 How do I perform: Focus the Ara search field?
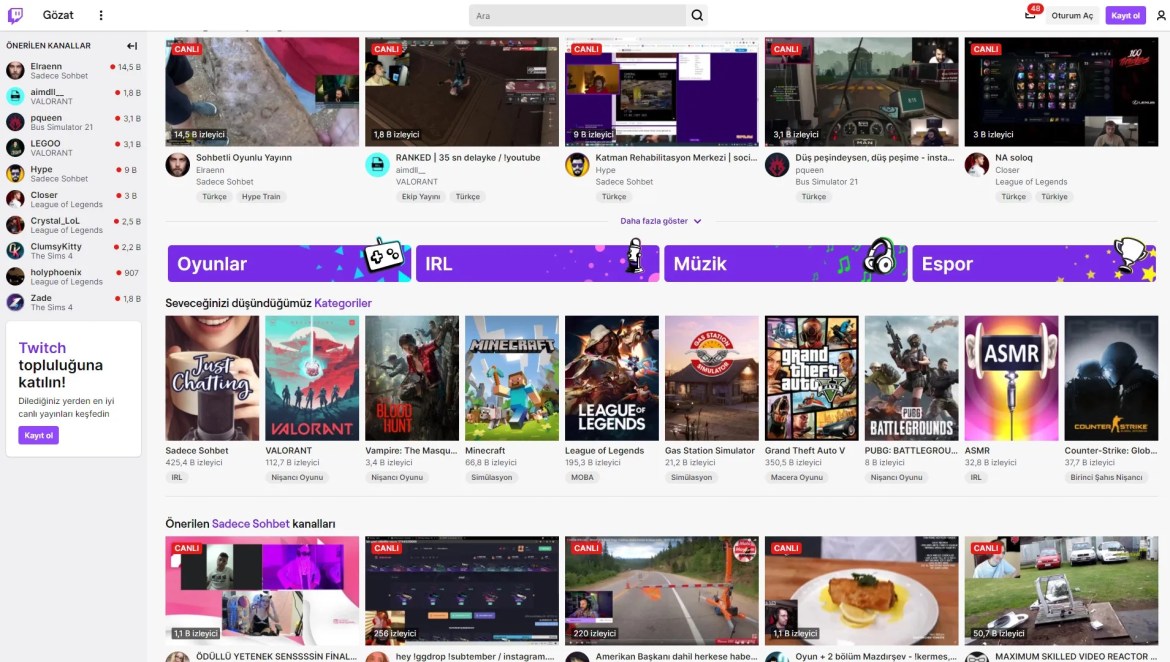click(x=578, y=16)
